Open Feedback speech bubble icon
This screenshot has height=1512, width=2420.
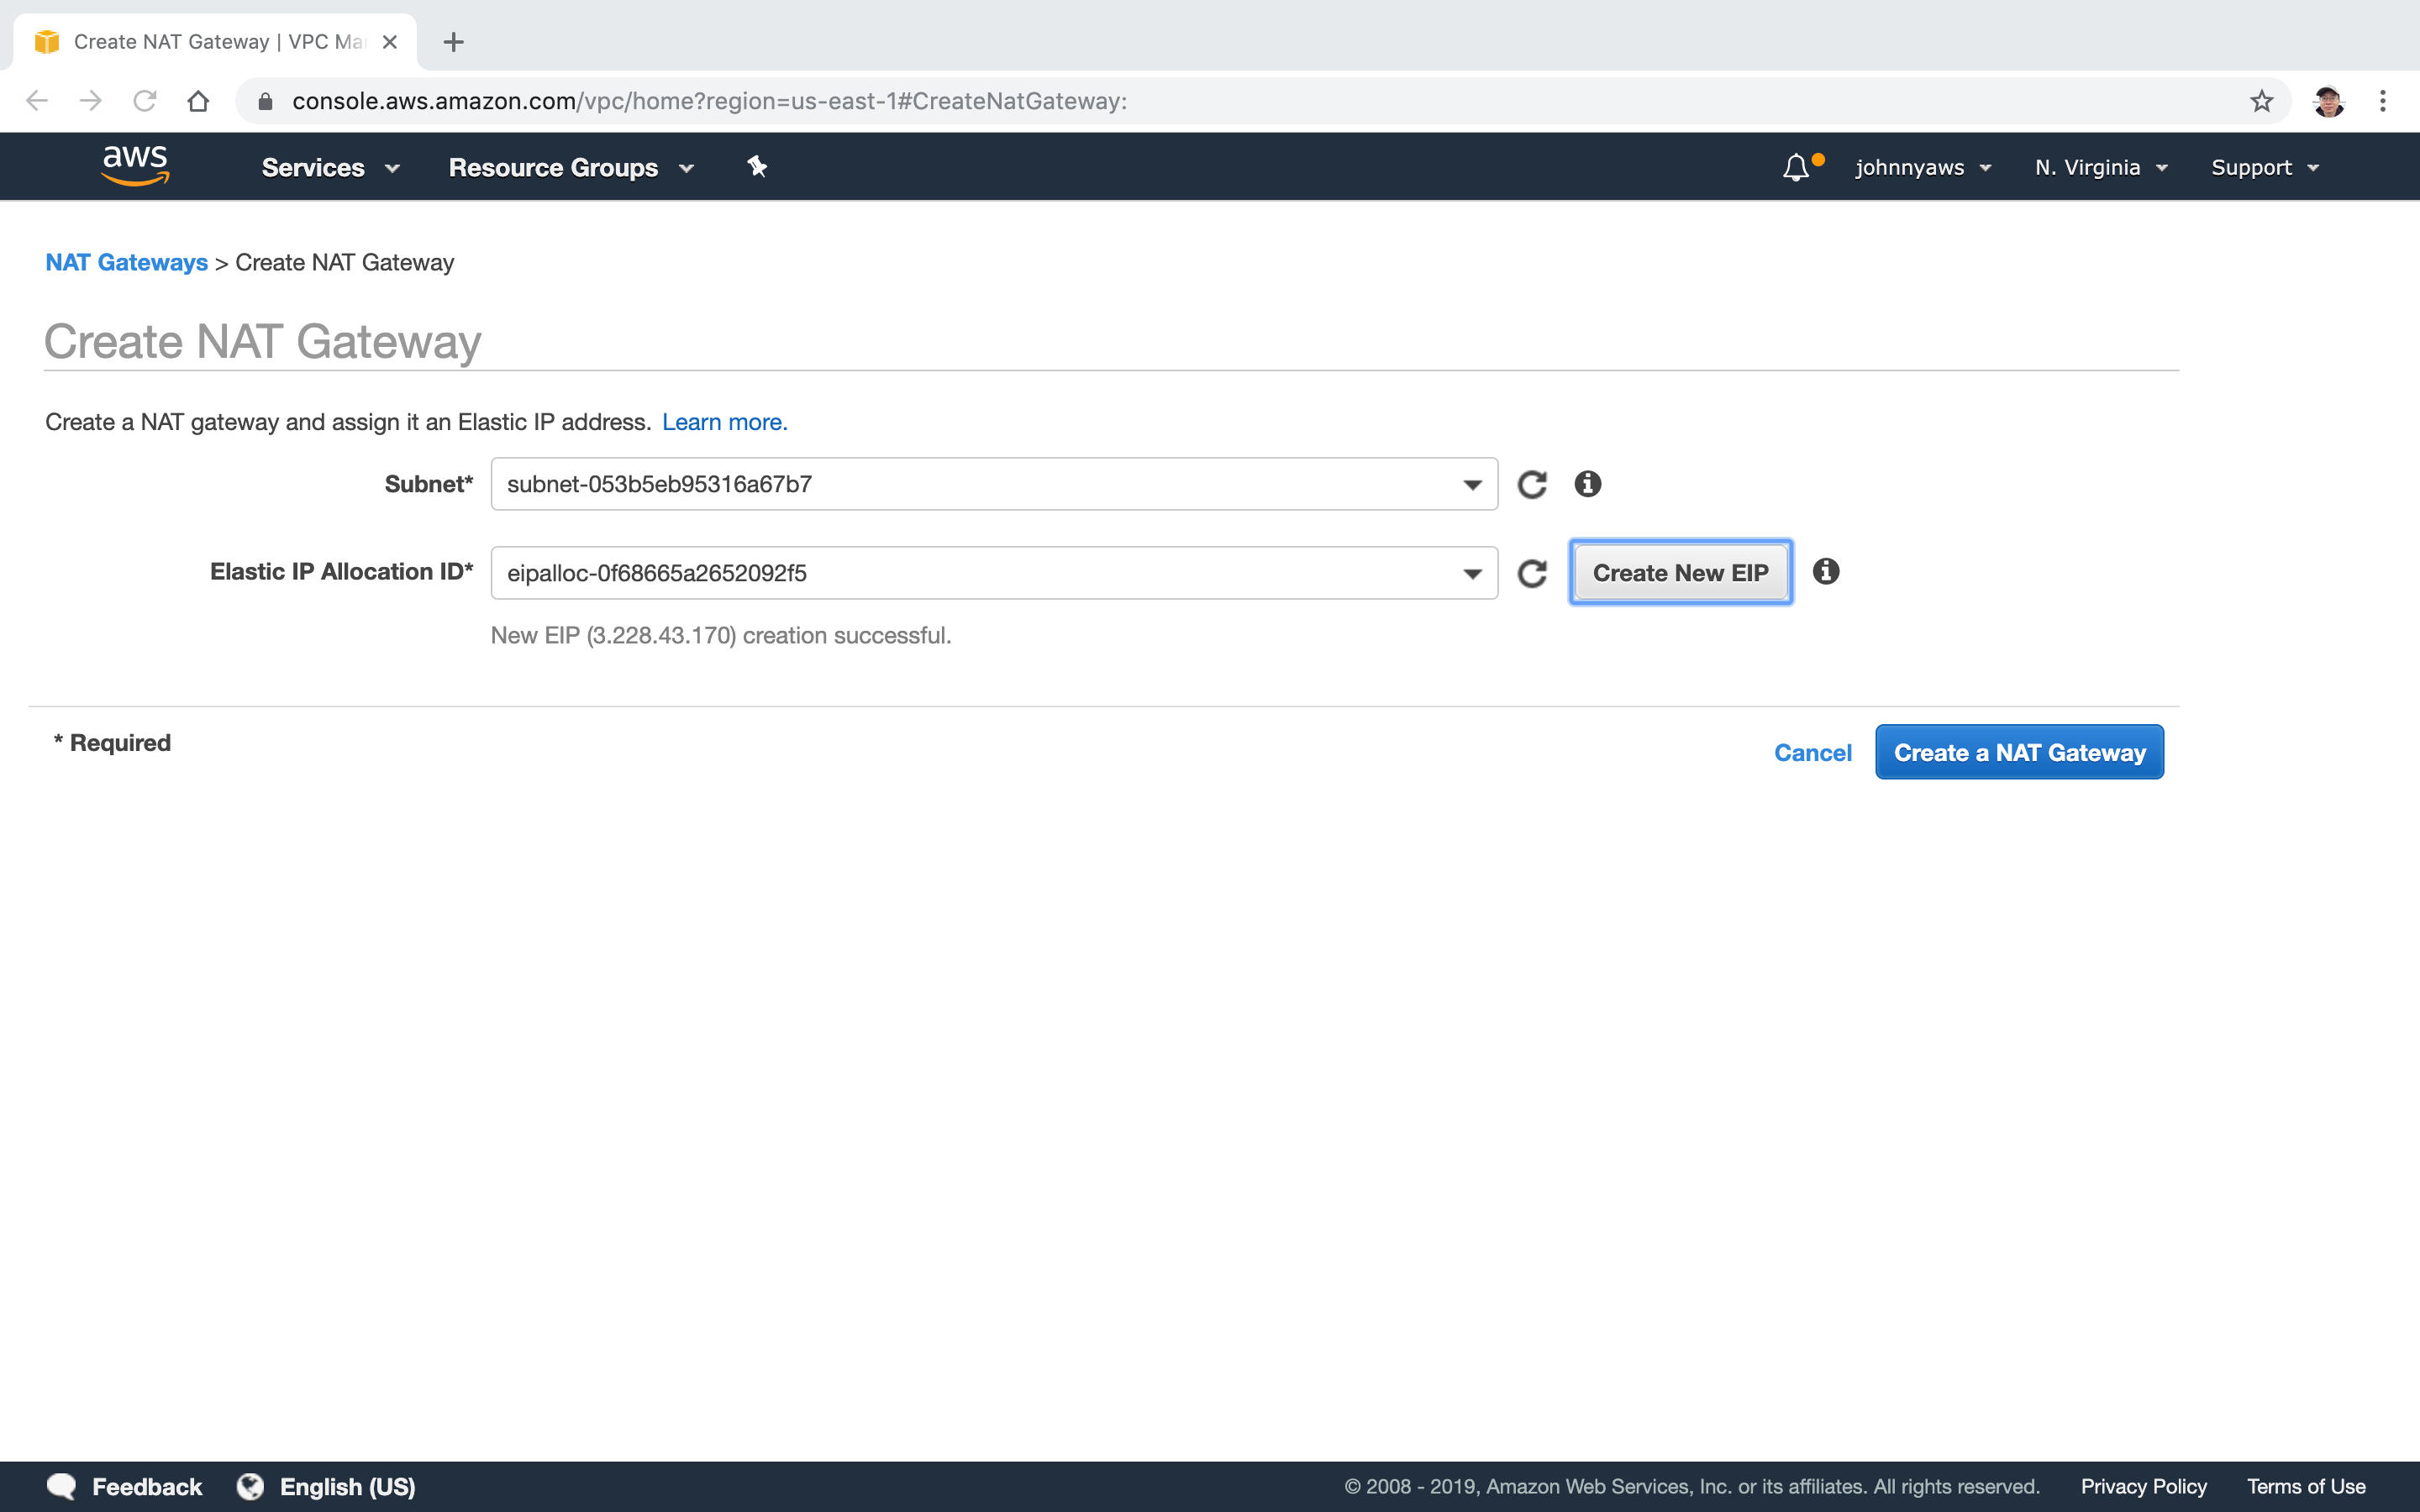pos(62,1486)
